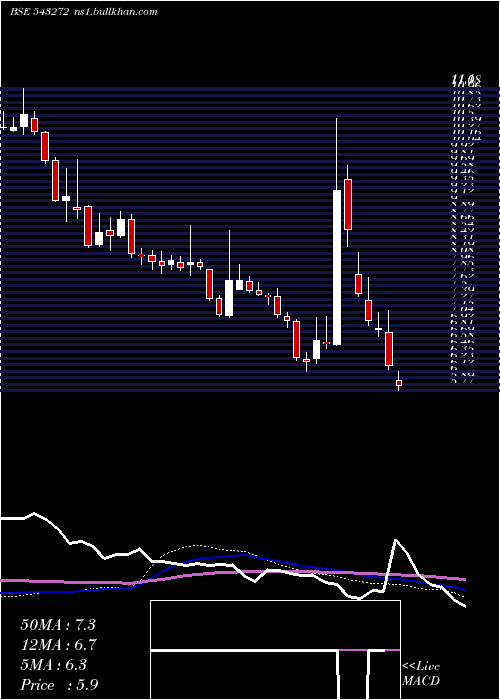This screenshot has width=500, height=700.
Task: Select the 50MA : 7.3 value
Action: [58, 625]
